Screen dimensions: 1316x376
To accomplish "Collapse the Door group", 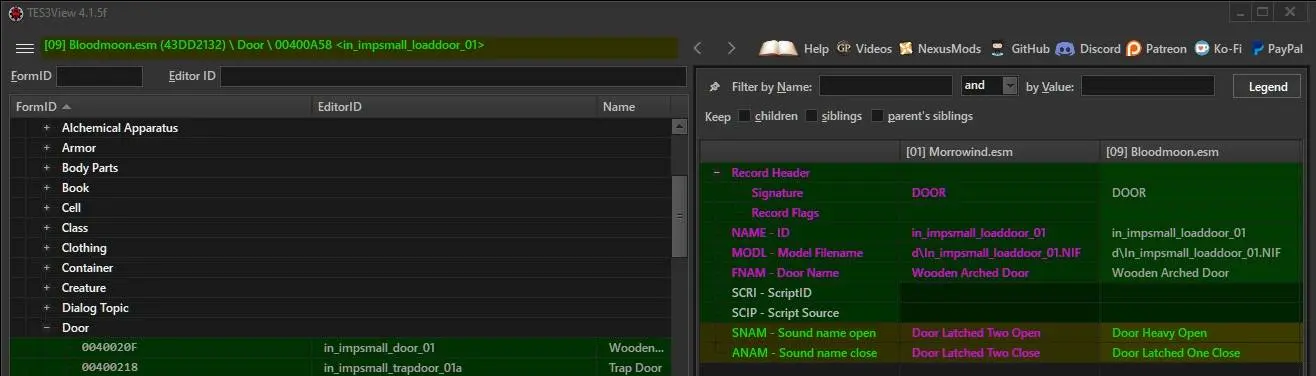I will click(46, 328).
